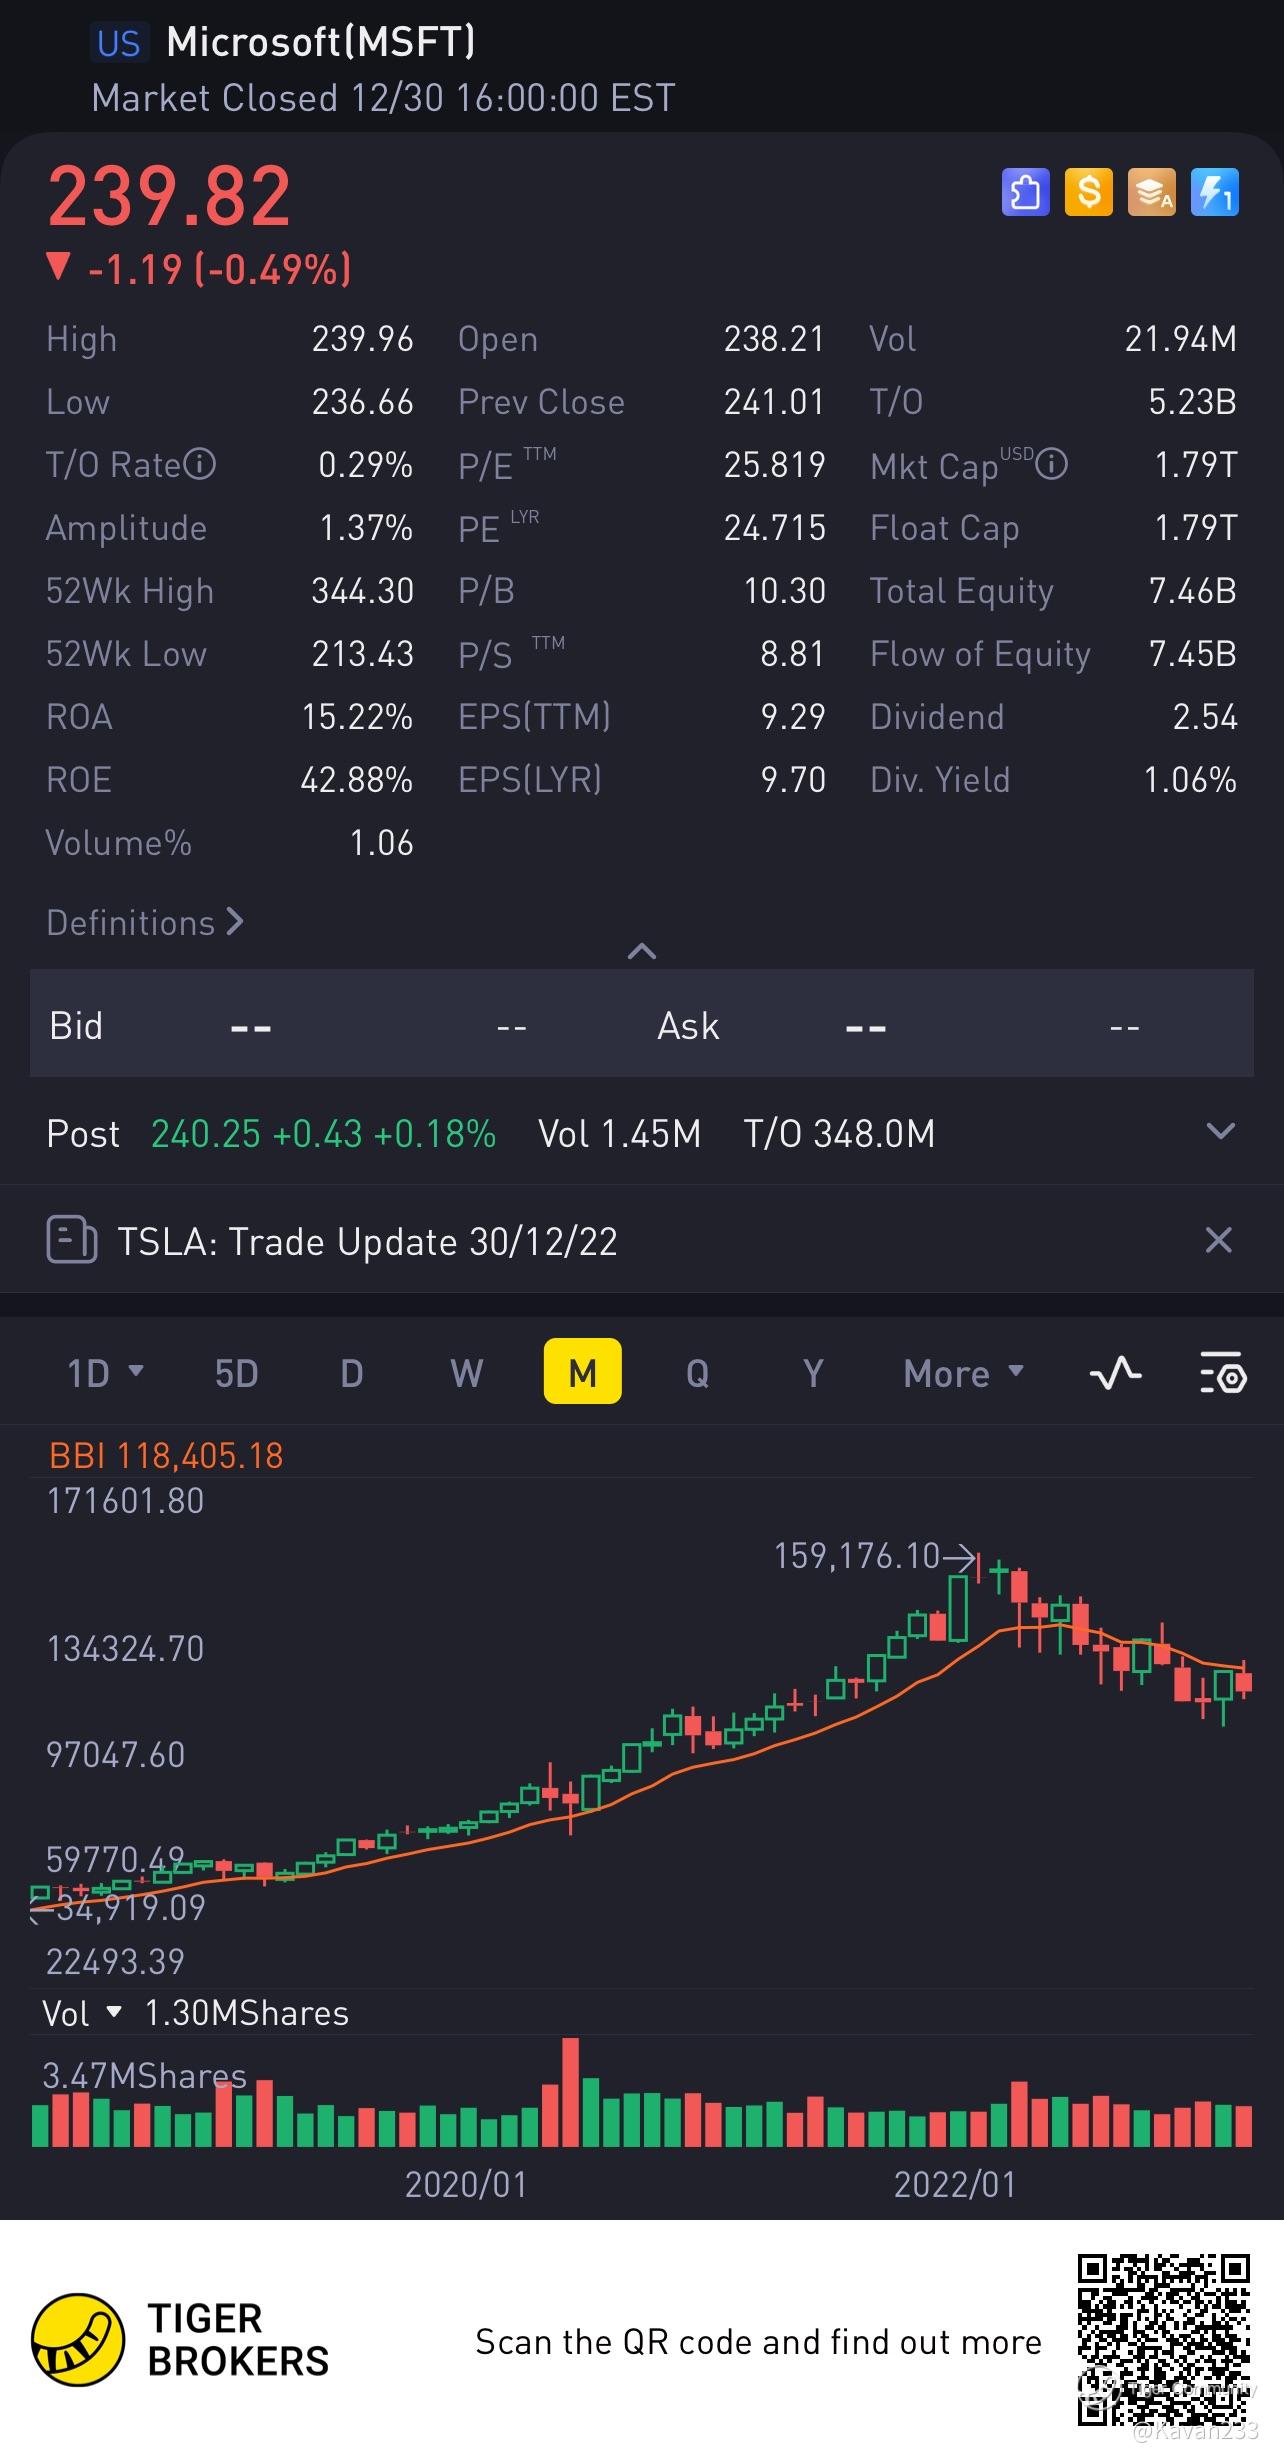Viewport: 1284px width, 2460px height.
Task: Switch to the W weekly chart tab
Action: 467,1373
